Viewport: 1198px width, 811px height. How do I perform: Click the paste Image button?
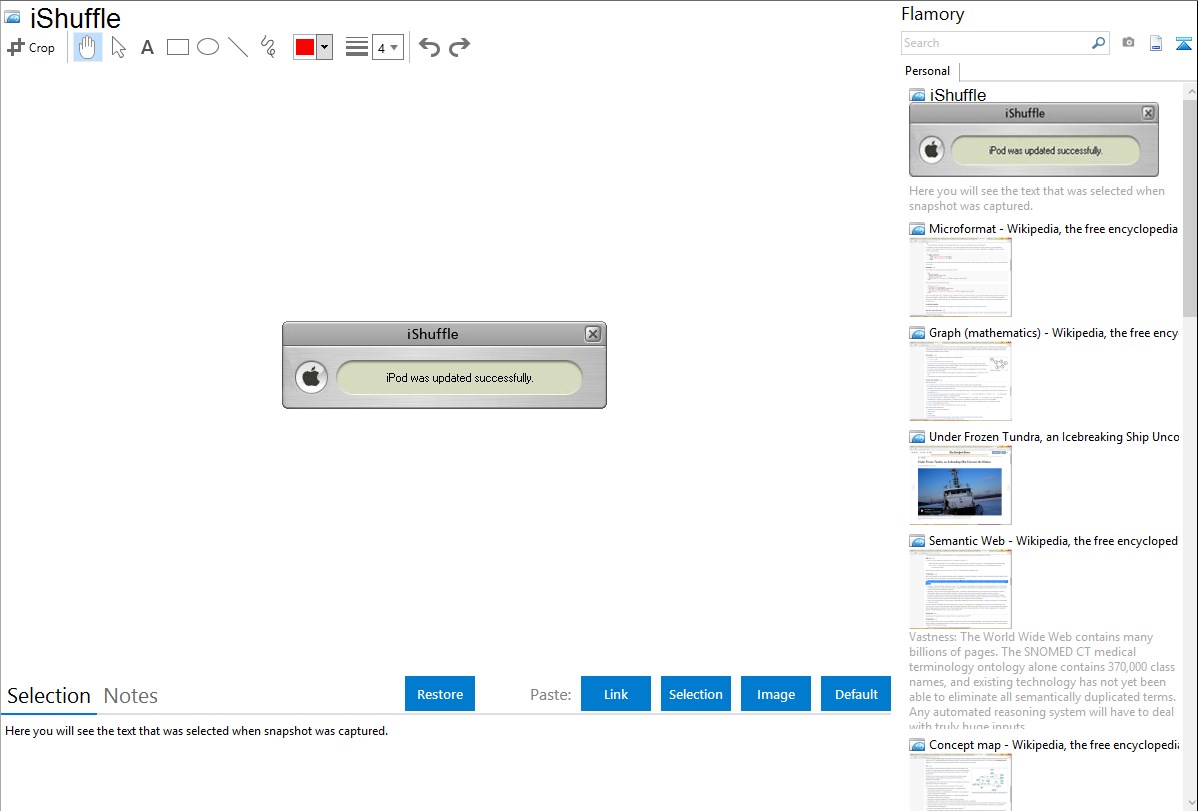pyautogui.click(x=776, y=694)
